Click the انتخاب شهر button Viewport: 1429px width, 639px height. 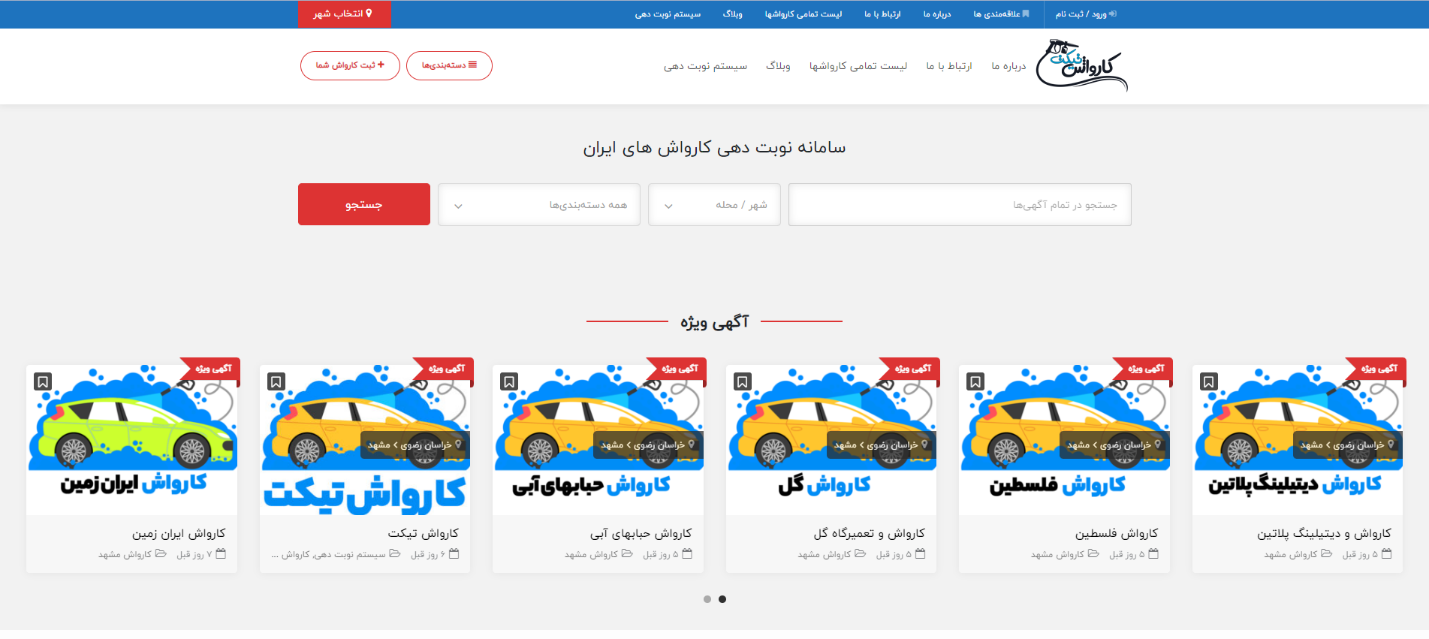click(344, 14)
